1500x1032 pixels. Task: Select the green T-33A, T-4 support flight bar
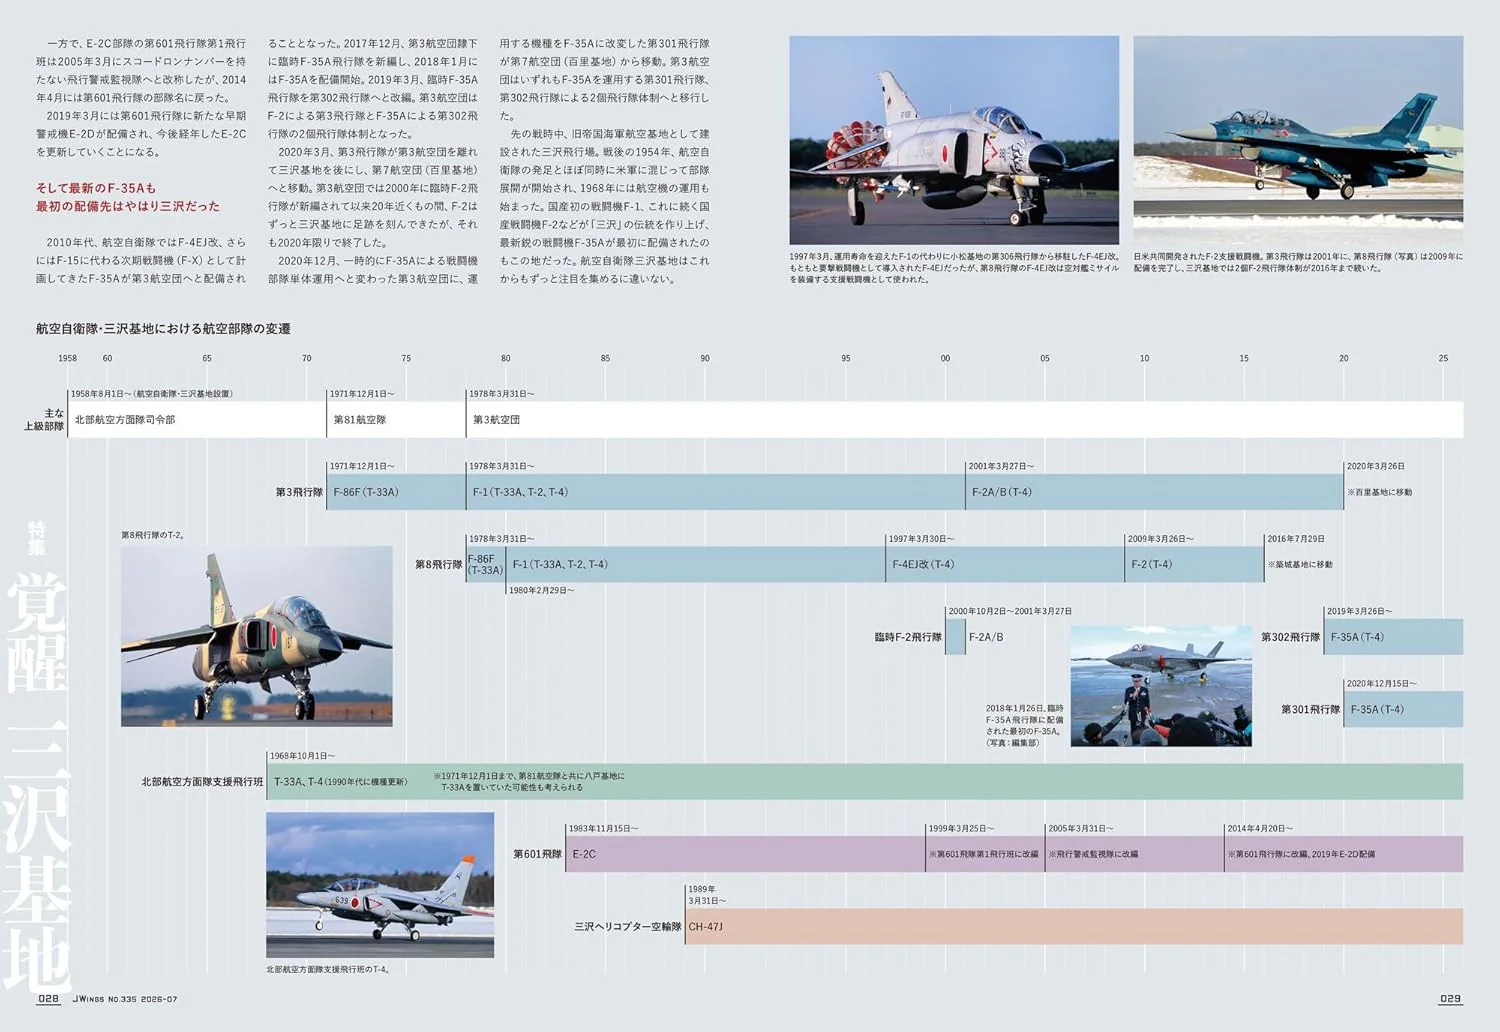(865, 781)
